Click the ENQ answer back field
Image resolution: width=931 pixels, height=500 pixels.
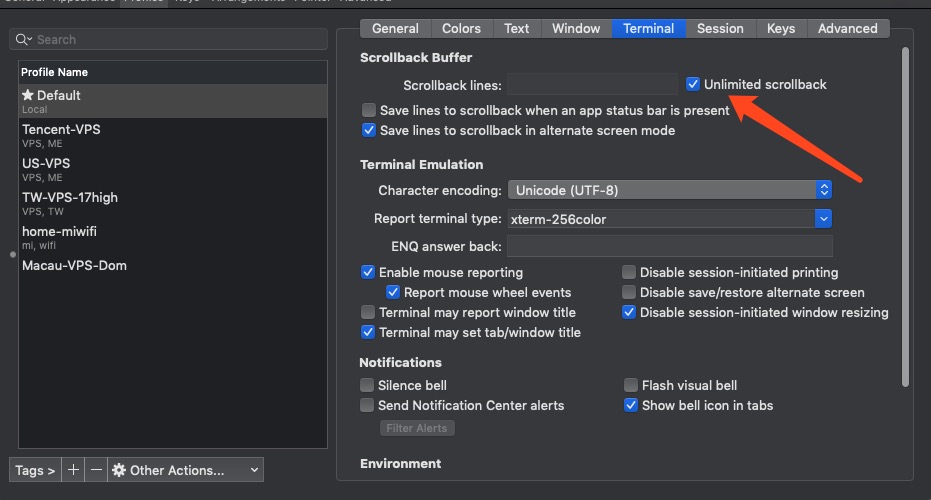pyautogui.click(x=670, y=246)
